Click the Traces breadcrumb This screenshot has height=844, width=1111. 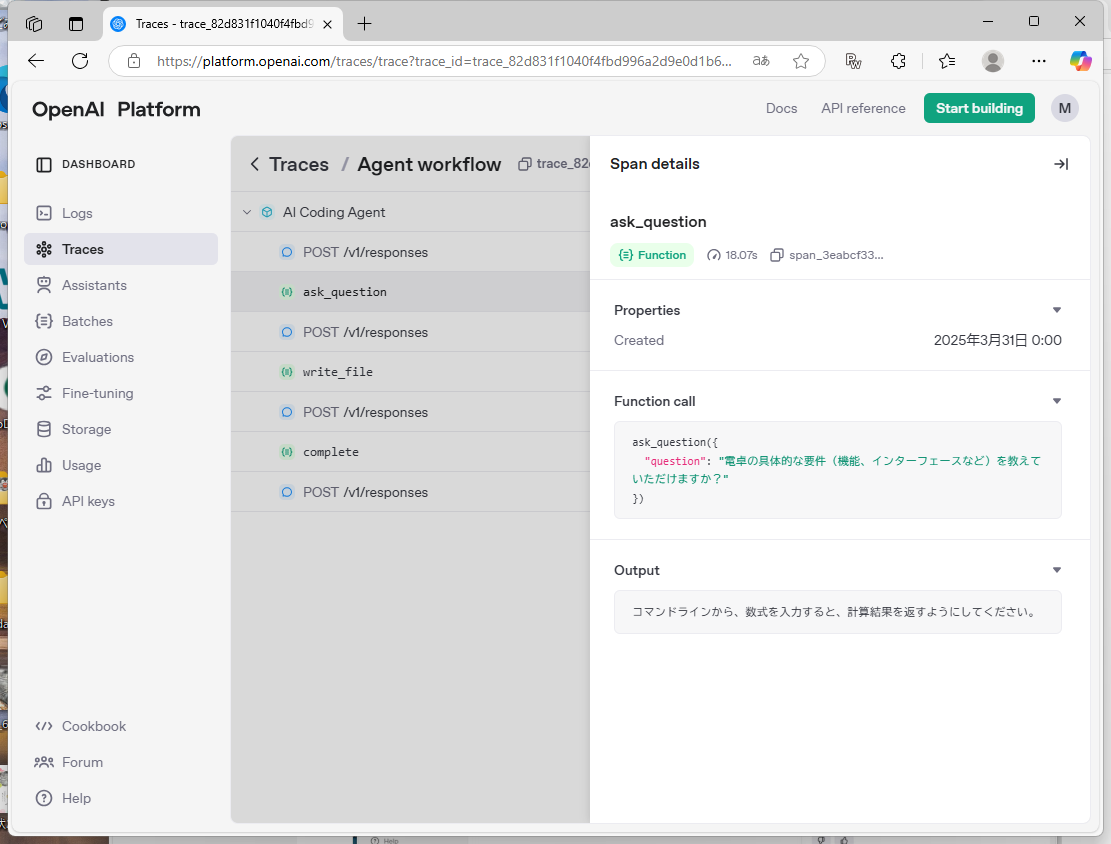299,164
